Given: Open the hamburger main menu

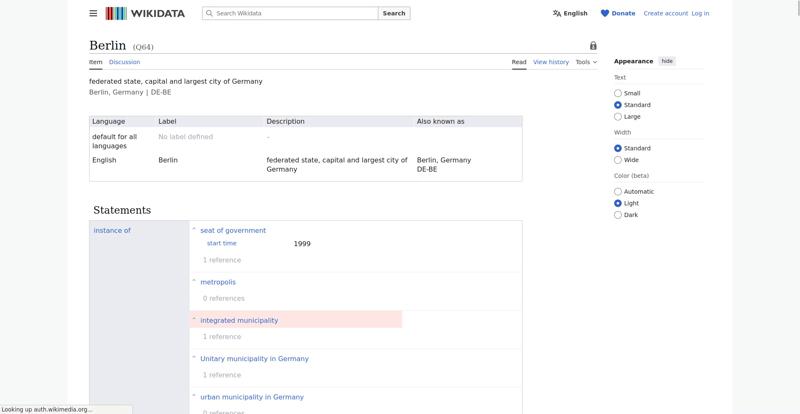Looking at the screenshot, I should pyautogui.click(x=93, y=13).
